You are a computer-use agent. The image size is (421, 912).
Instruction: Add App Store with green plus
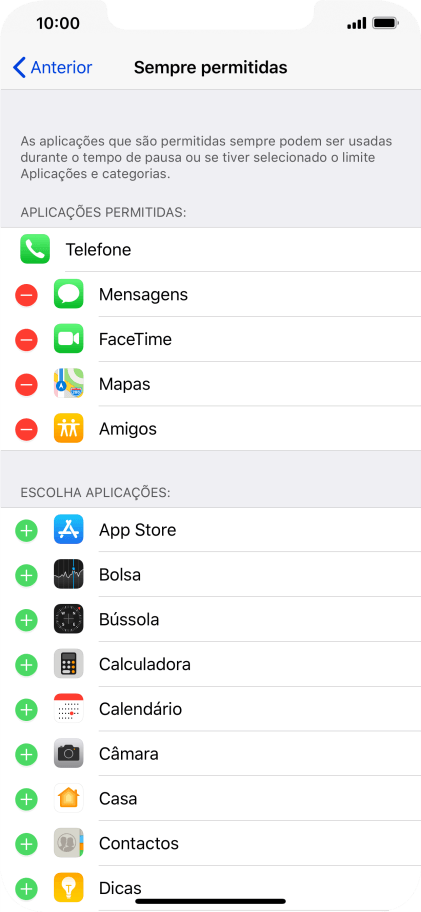(x=26, y=530)
